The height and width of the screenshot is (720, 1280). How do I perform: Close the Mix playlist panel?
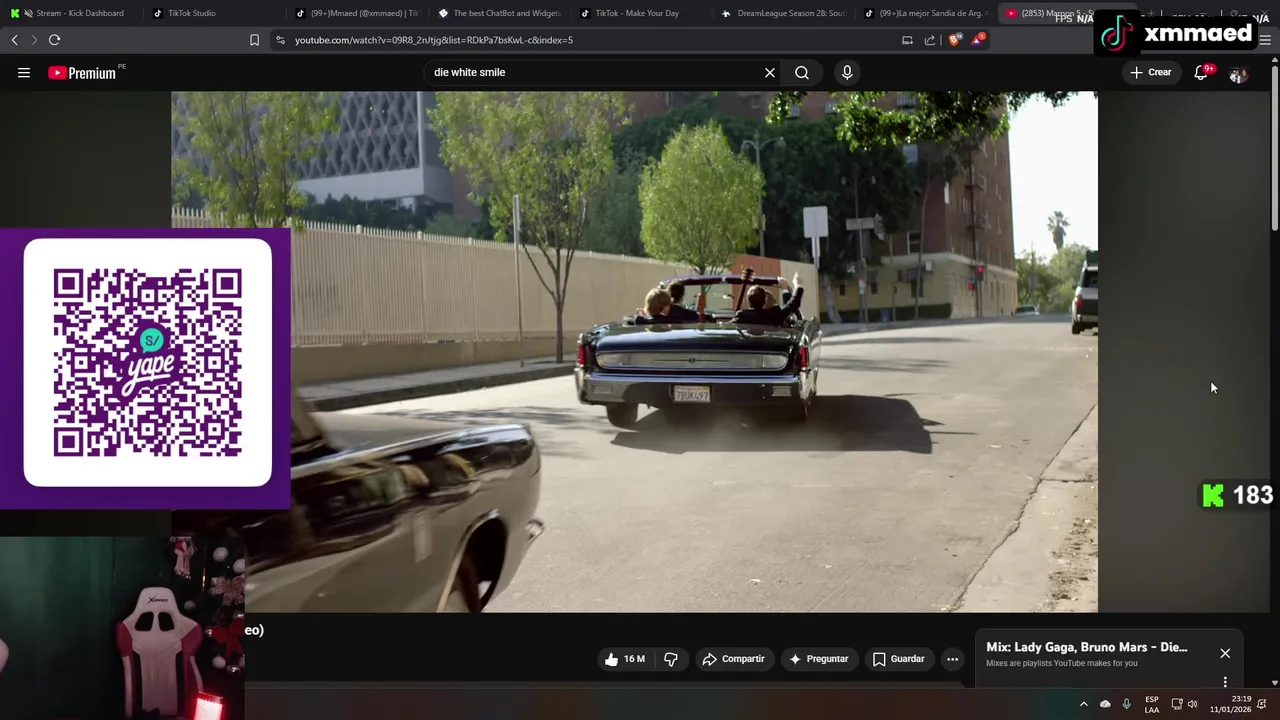(x=1225, y=653)
